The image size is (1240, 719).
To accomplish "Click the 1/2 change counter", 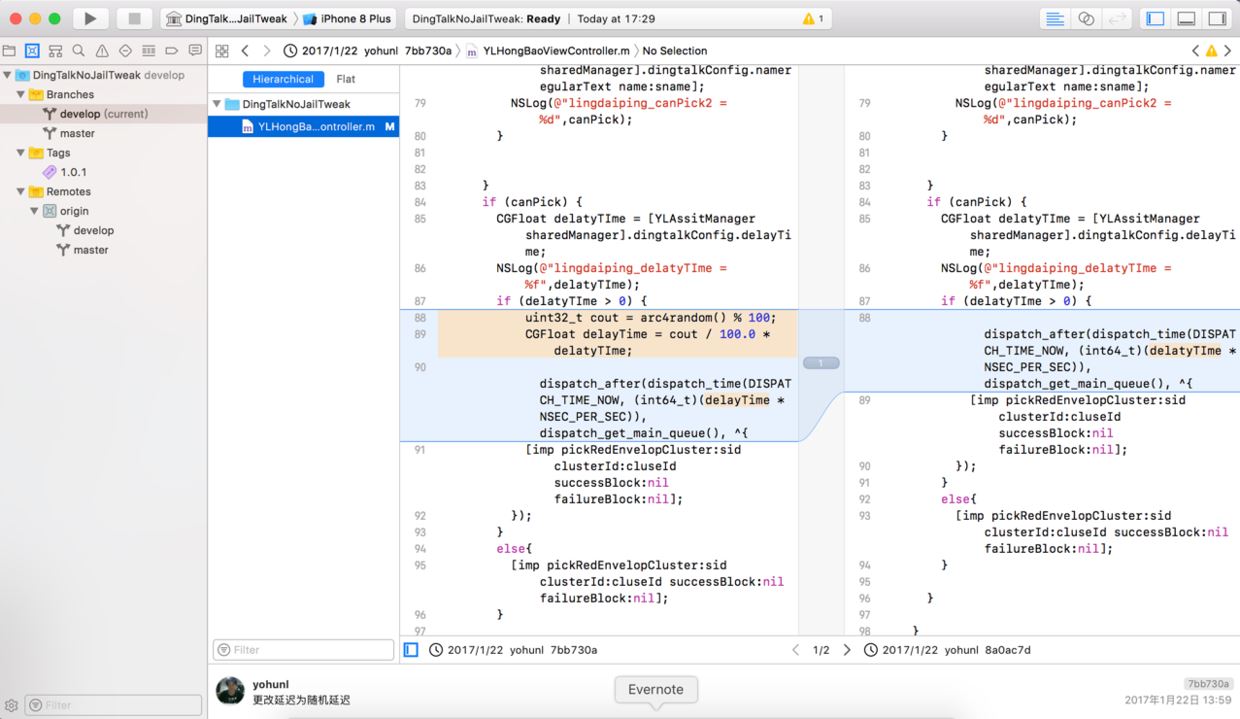I will click(x=821, y=650).
